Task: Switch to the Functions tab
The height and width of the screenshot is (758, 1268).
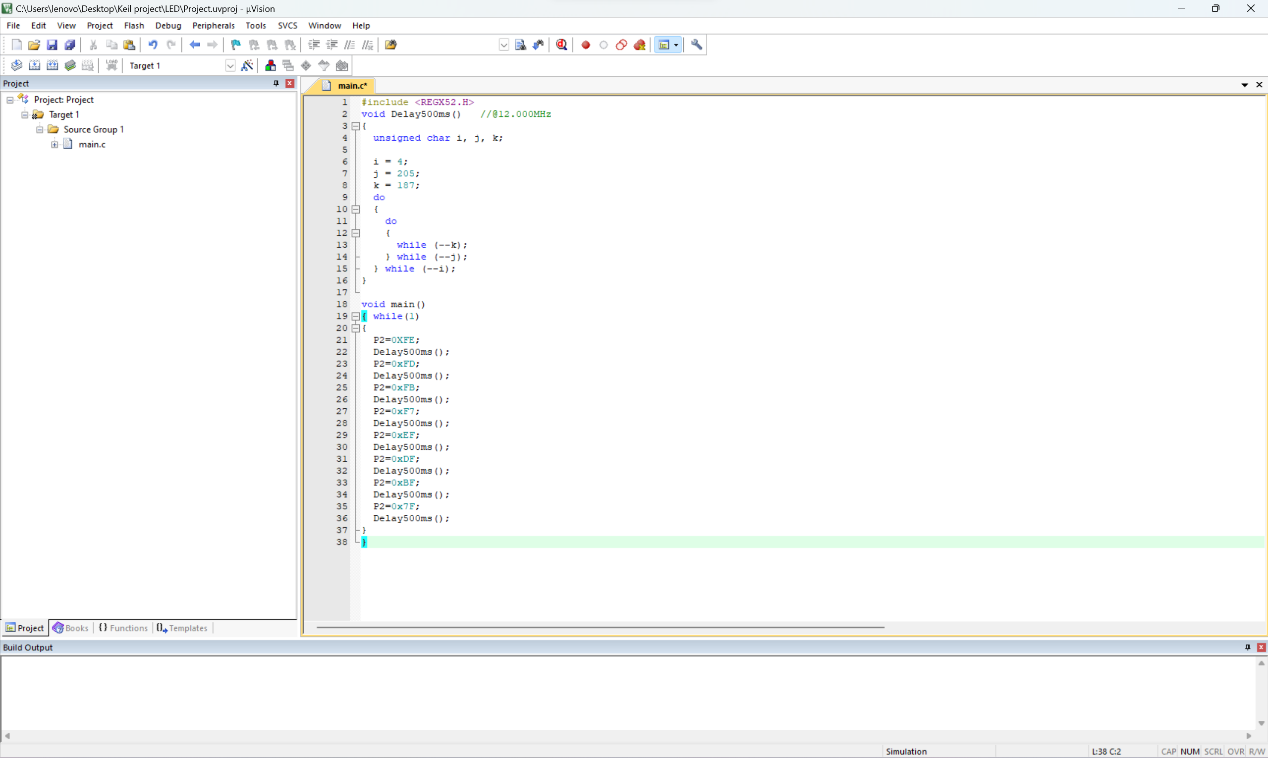Action: (123, 628)
